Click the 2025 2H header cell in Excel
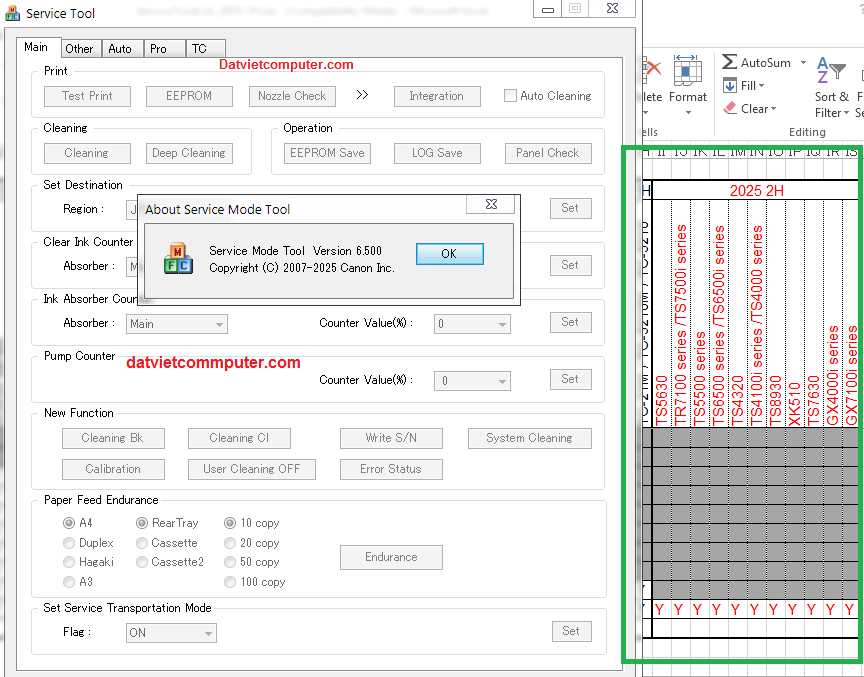The width and height of the screenshot is (864, 677). coord(756,191)
